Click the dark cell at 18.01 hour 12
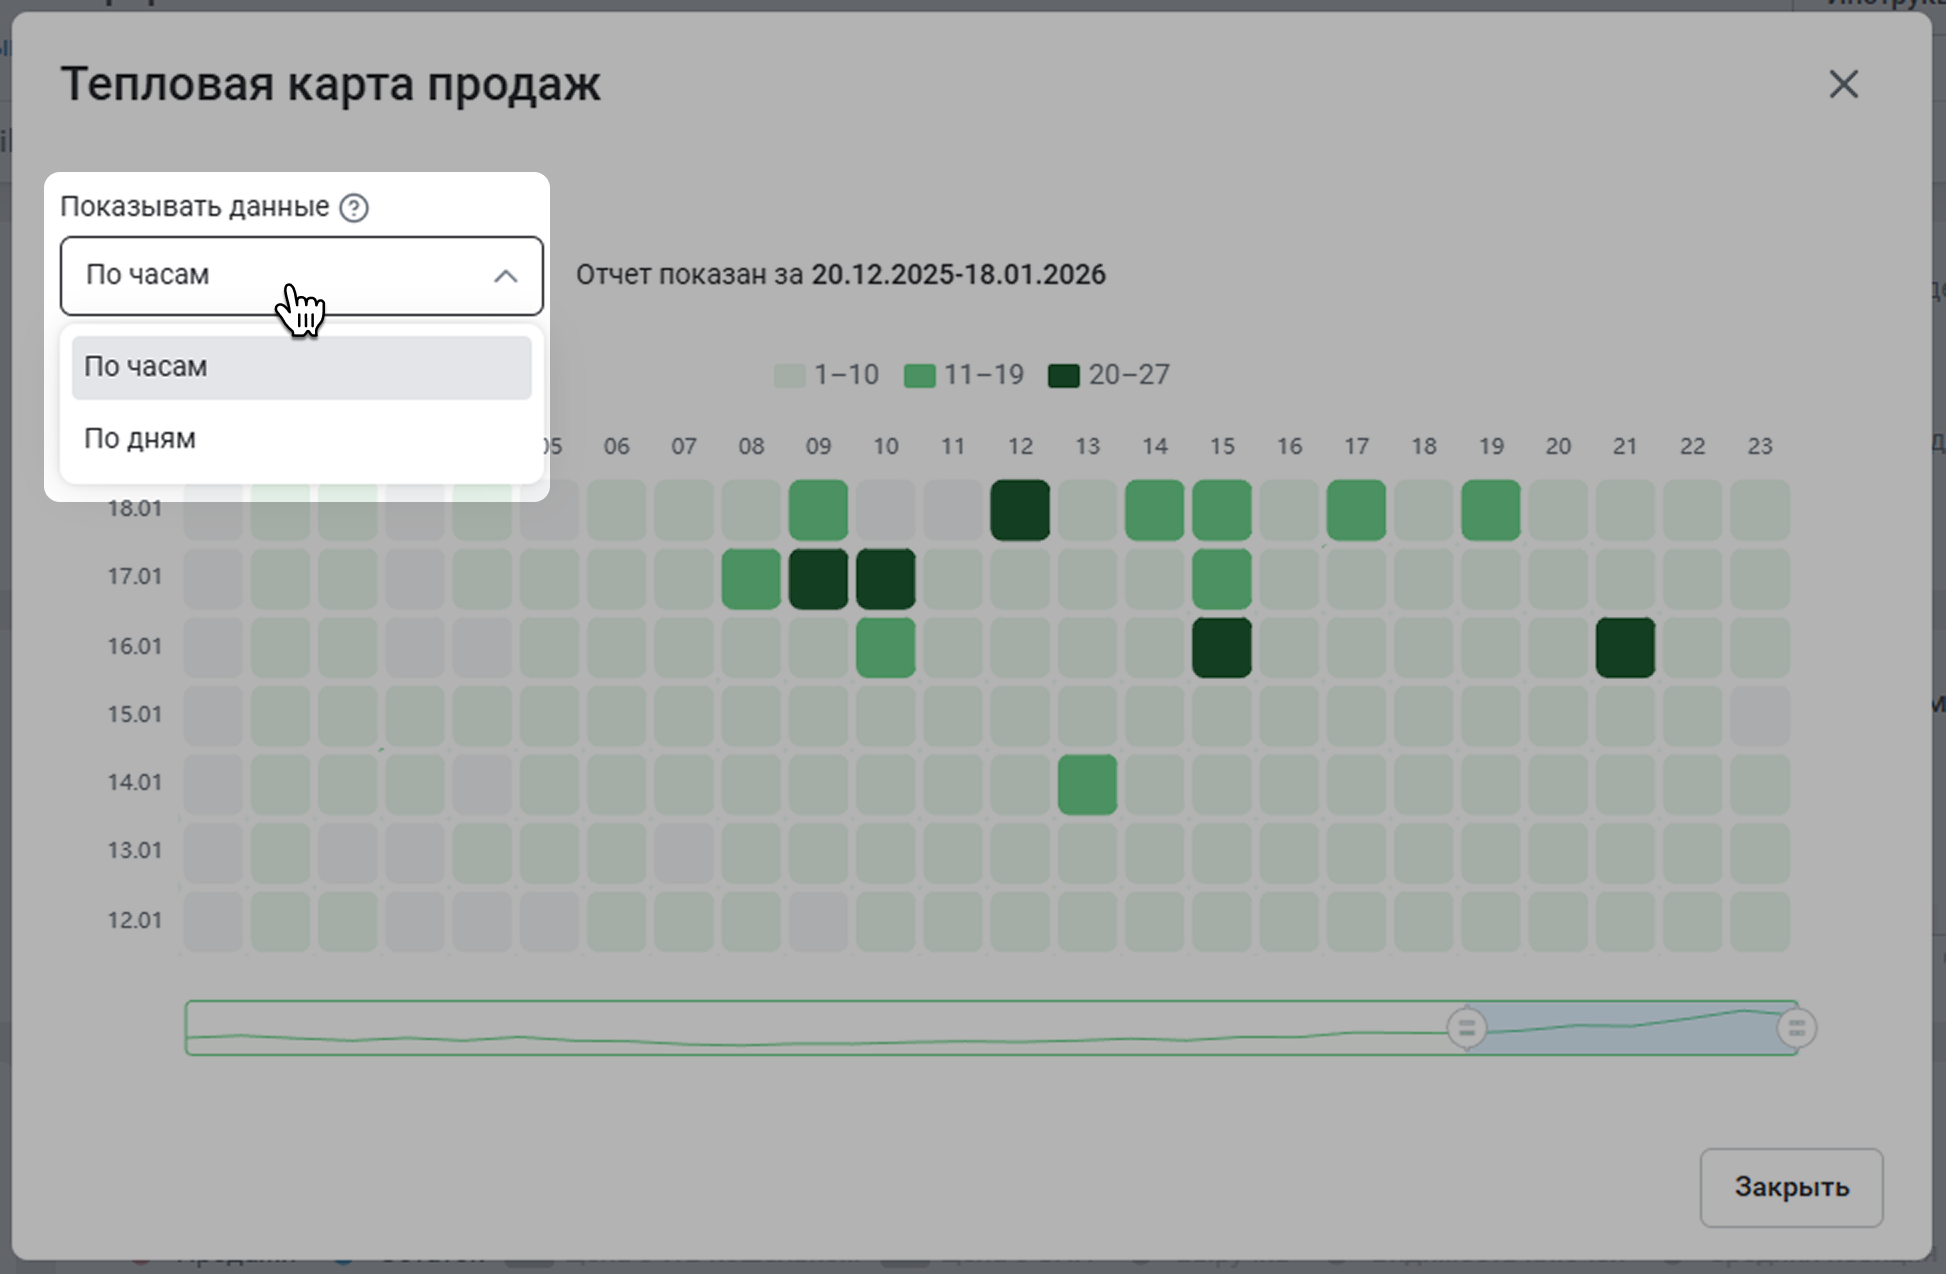The image size is (1946, 1274). click(x=1020, y=510)
